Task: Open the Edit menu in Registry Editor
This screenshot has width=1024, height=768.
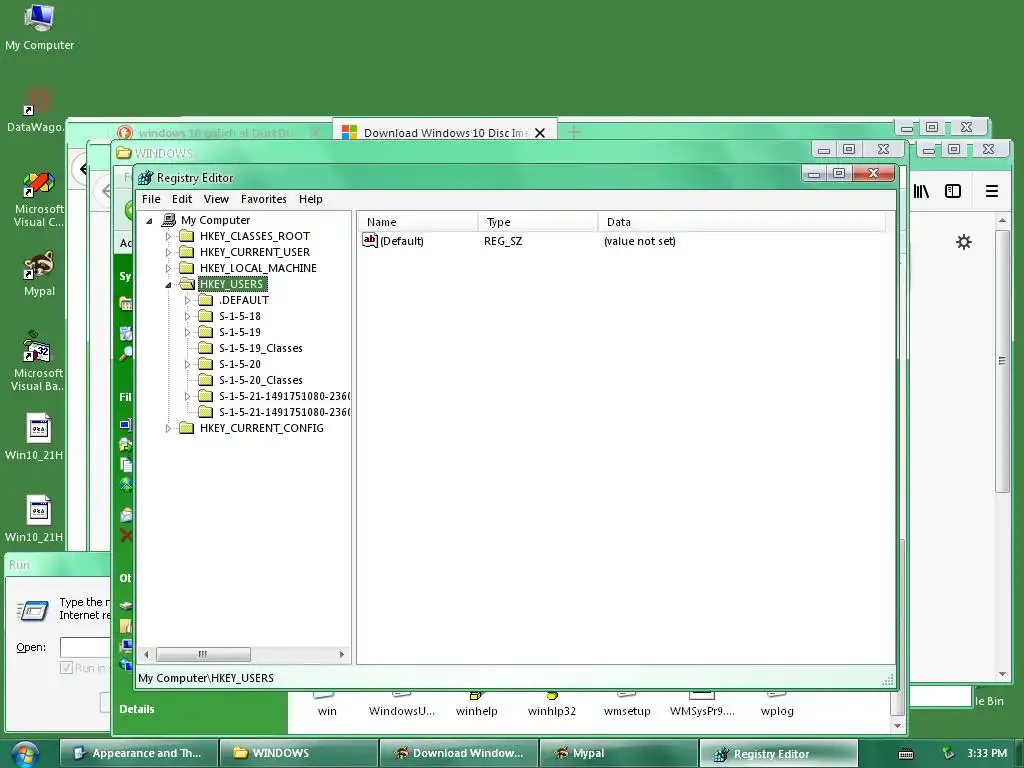Action: 182,199
